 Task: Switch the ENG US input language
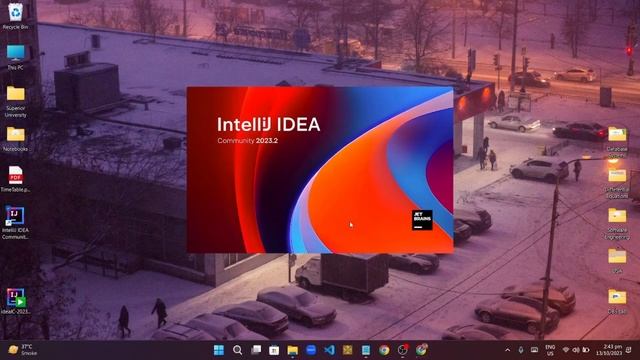[x=550, y=350]
